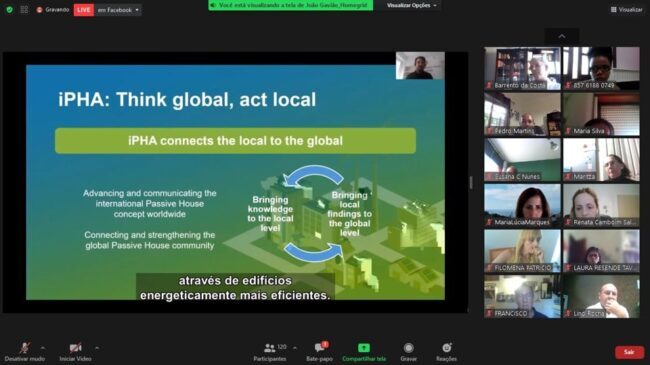The image size is (650, 365).
Task: Click the muted mic icon on Barrento da Costa's tile
Action: tap(490, 85)
